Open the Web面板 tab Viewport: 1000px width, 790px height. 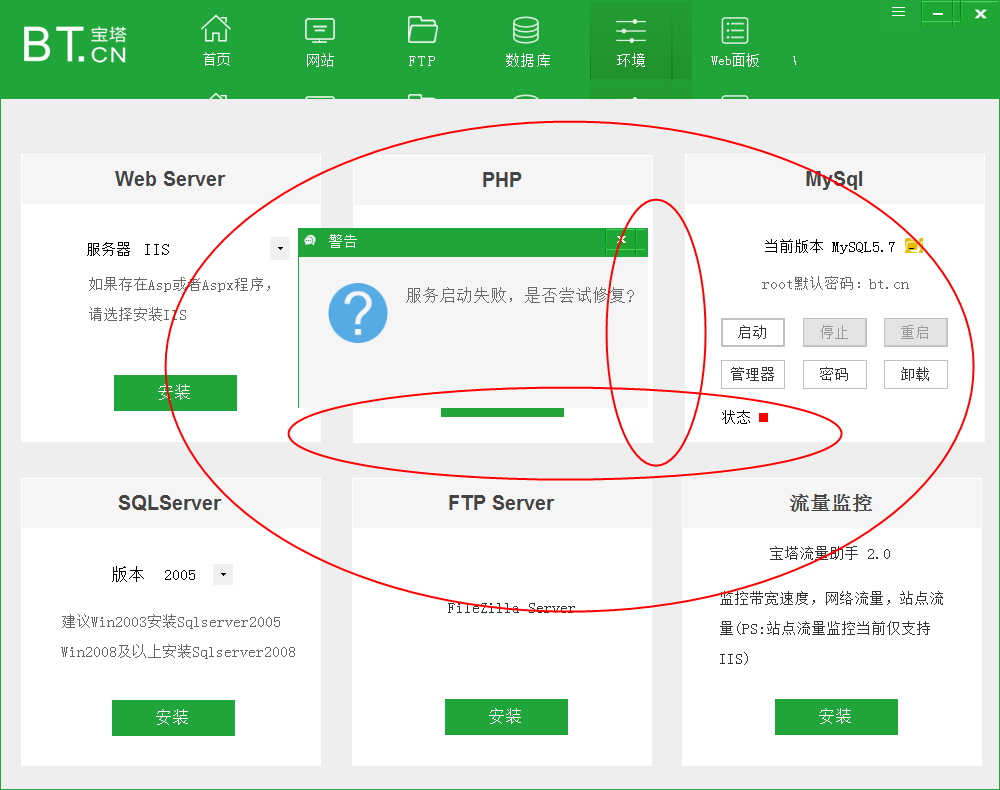[x=735, y=41]
